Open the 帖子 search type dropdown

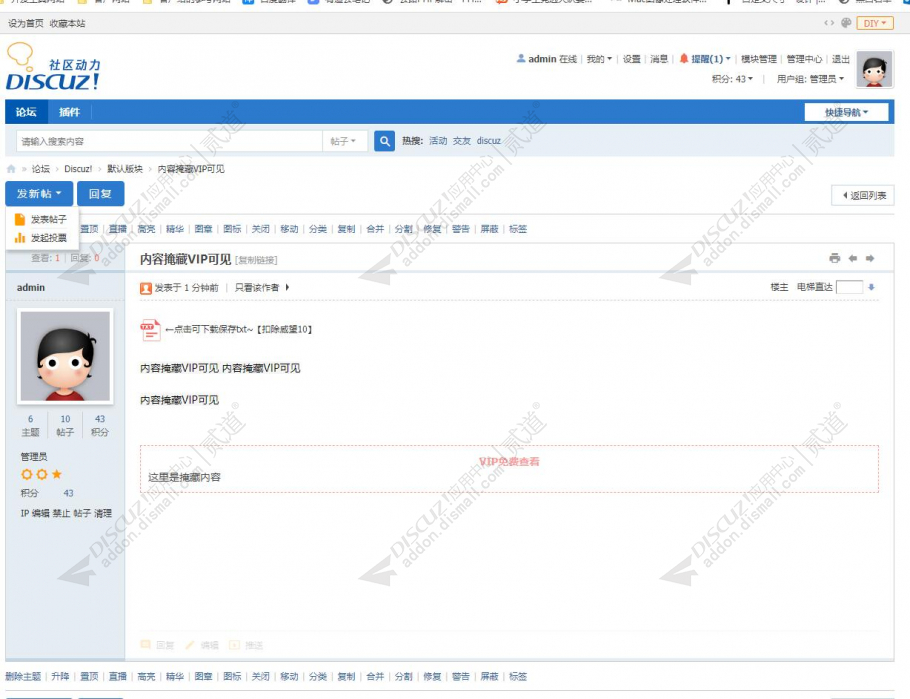tap(344, 141)
